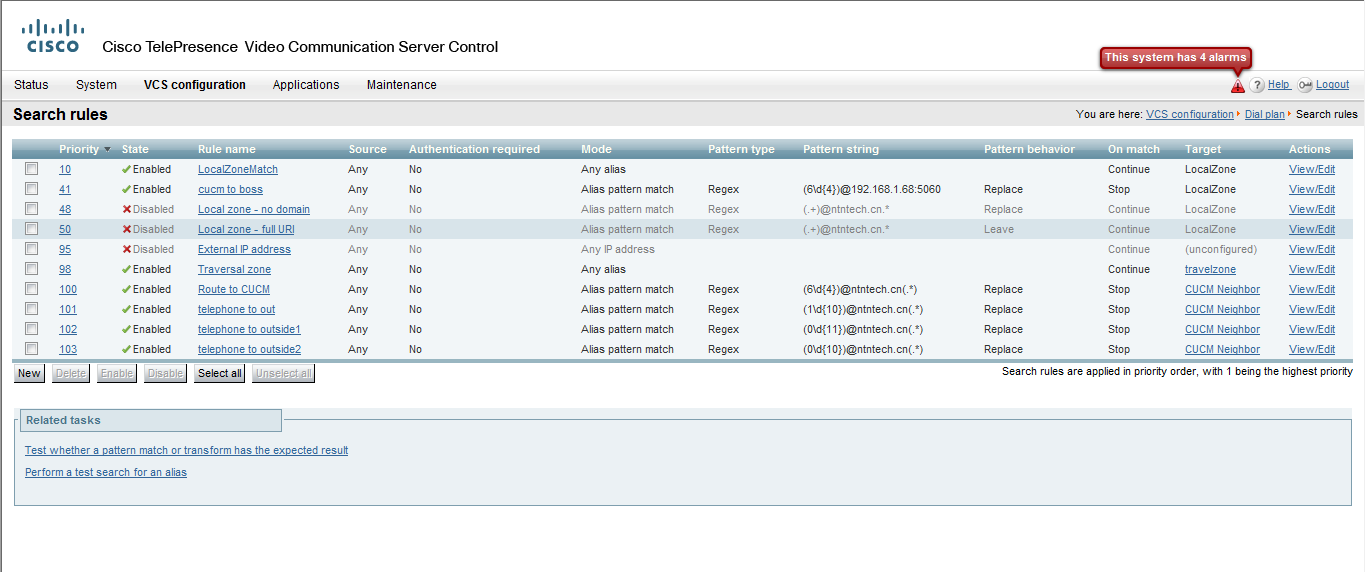Check the box for telephone to outside1
Viewport: 1366px width, 572px height.
(x=32, y=329)
